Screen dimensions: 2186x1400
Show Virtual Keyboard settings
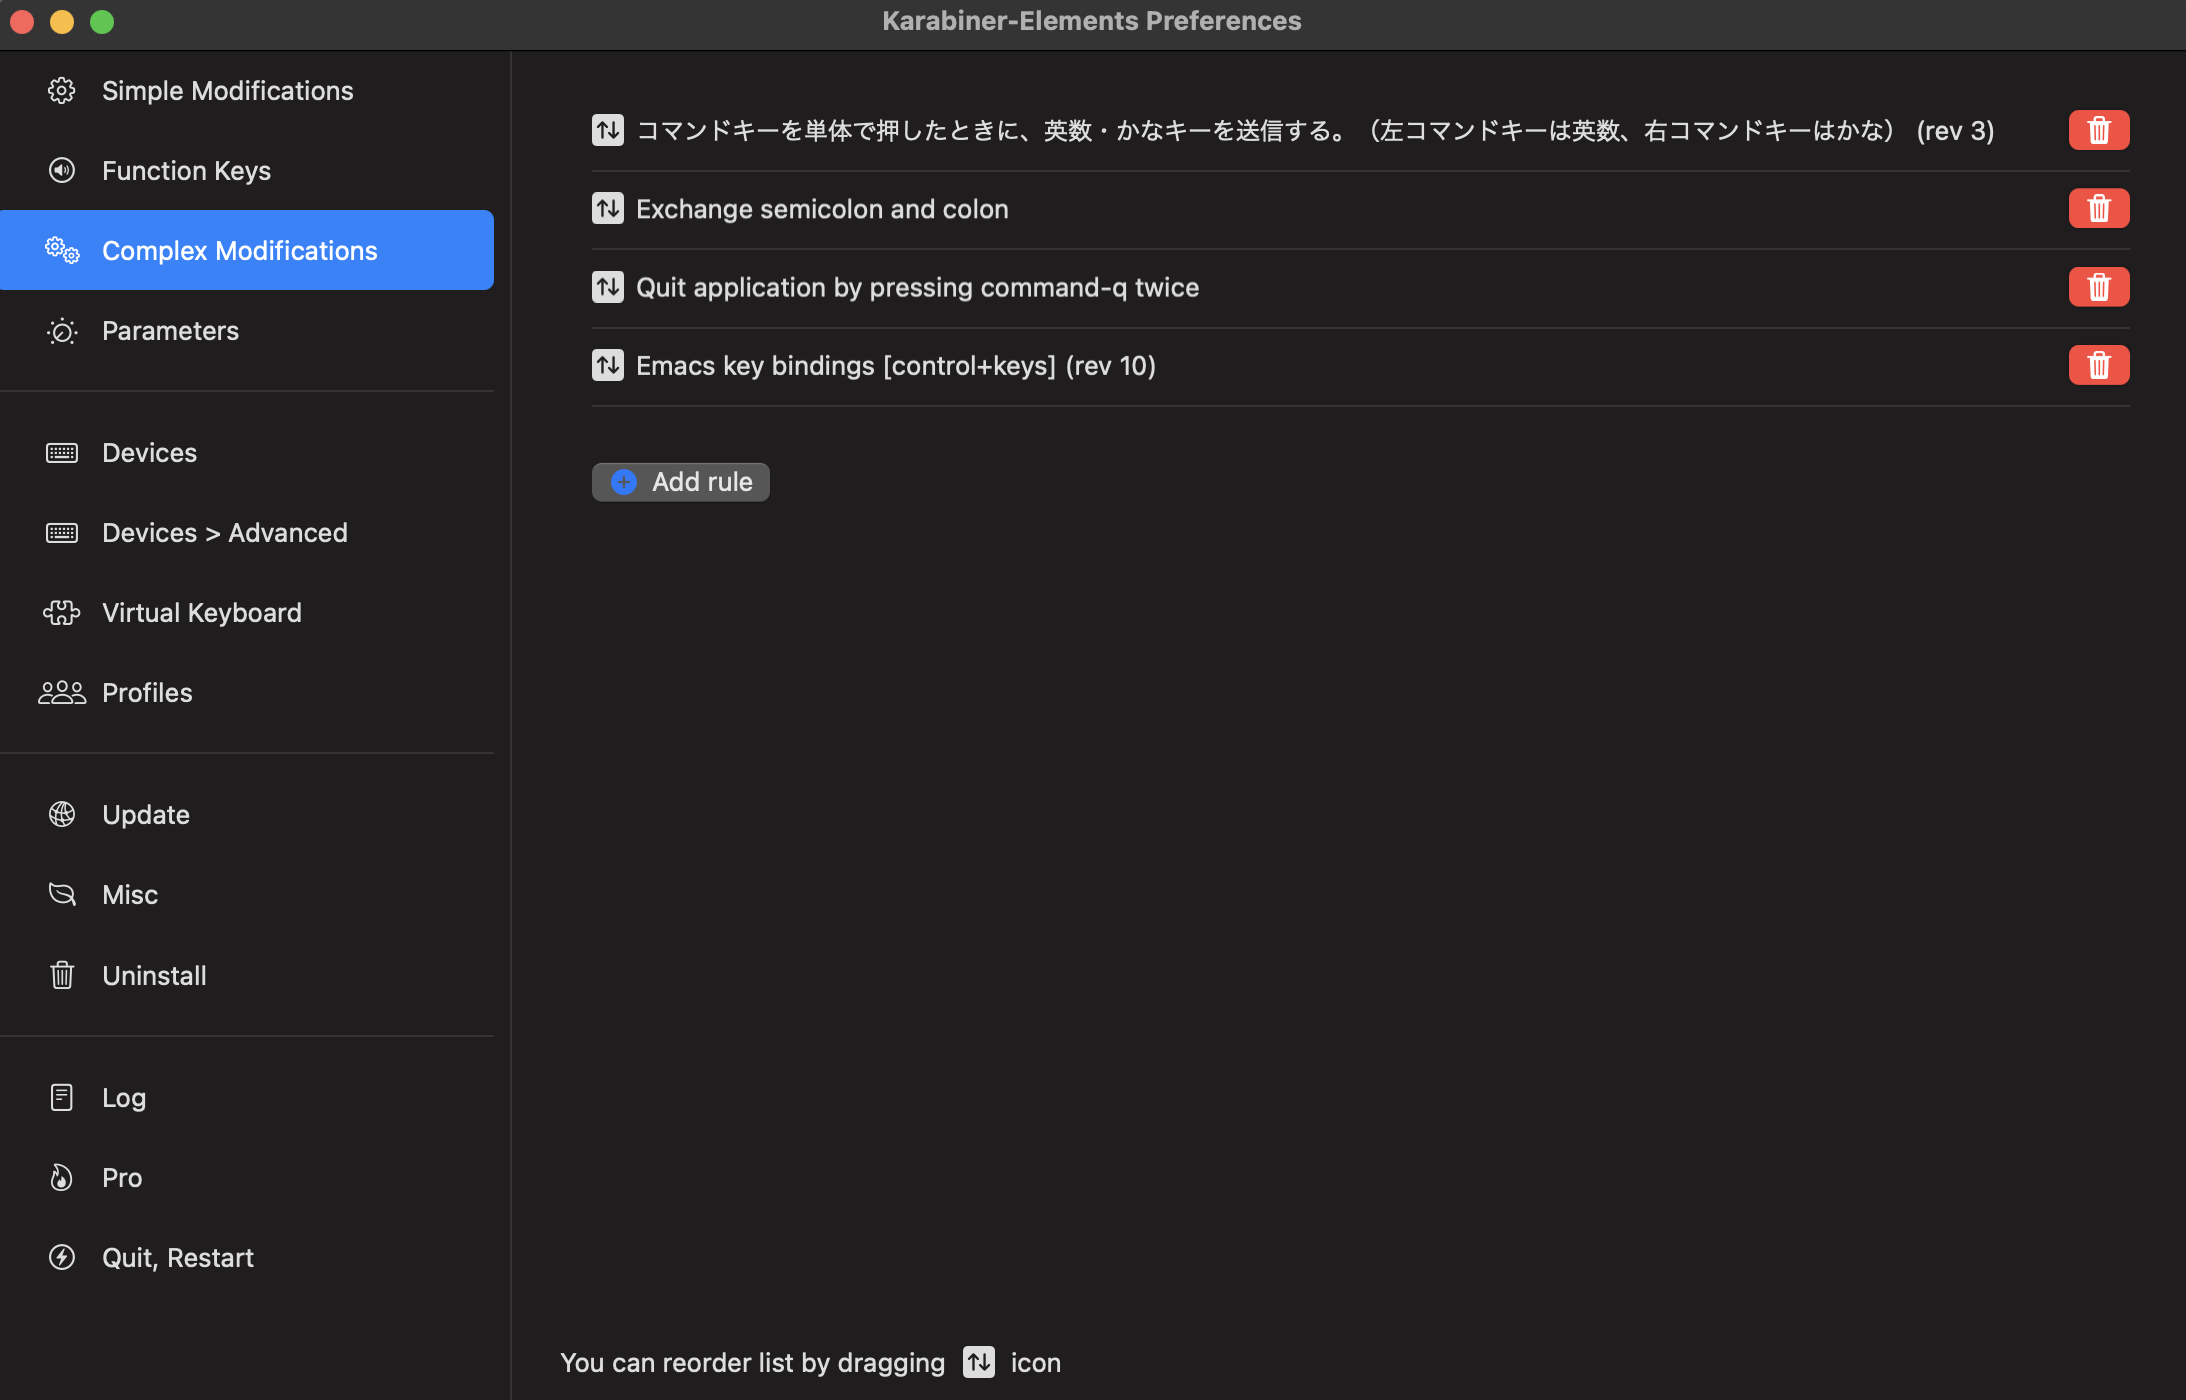click(x=201, y=613)
